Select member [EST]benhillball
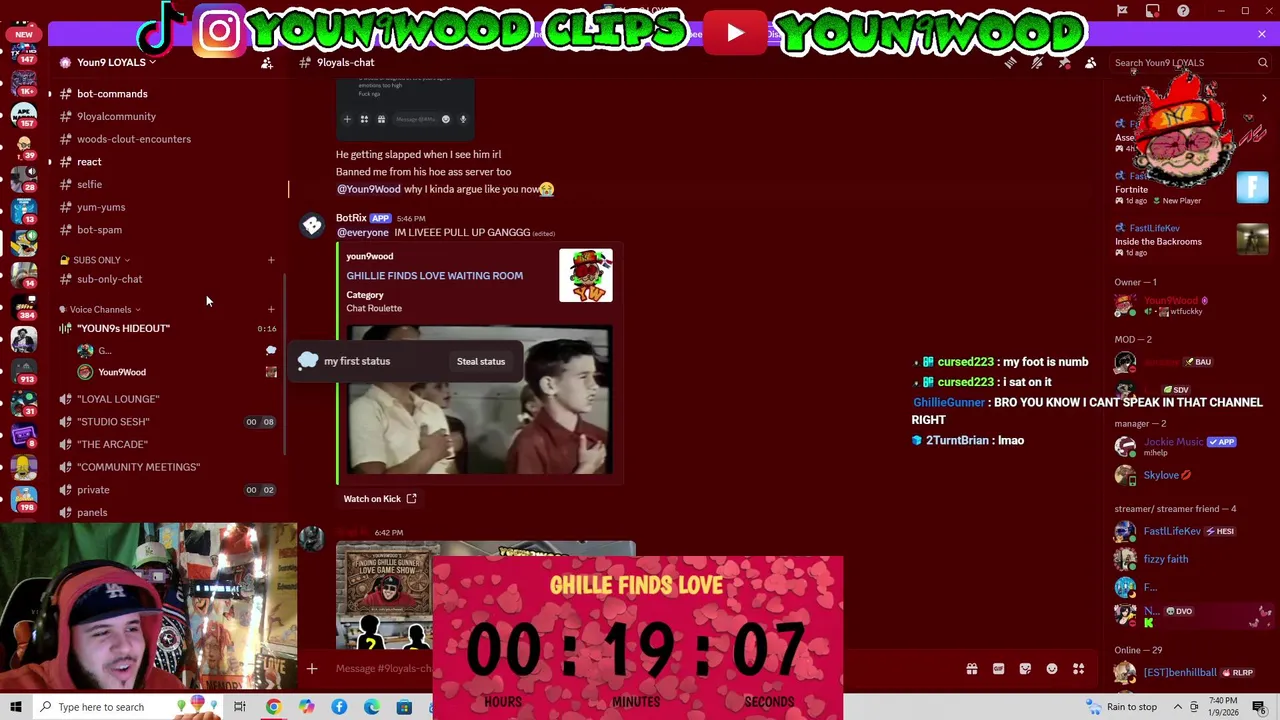The height and width of the screenshot is (720, 1280). [x=1190, y=673]
